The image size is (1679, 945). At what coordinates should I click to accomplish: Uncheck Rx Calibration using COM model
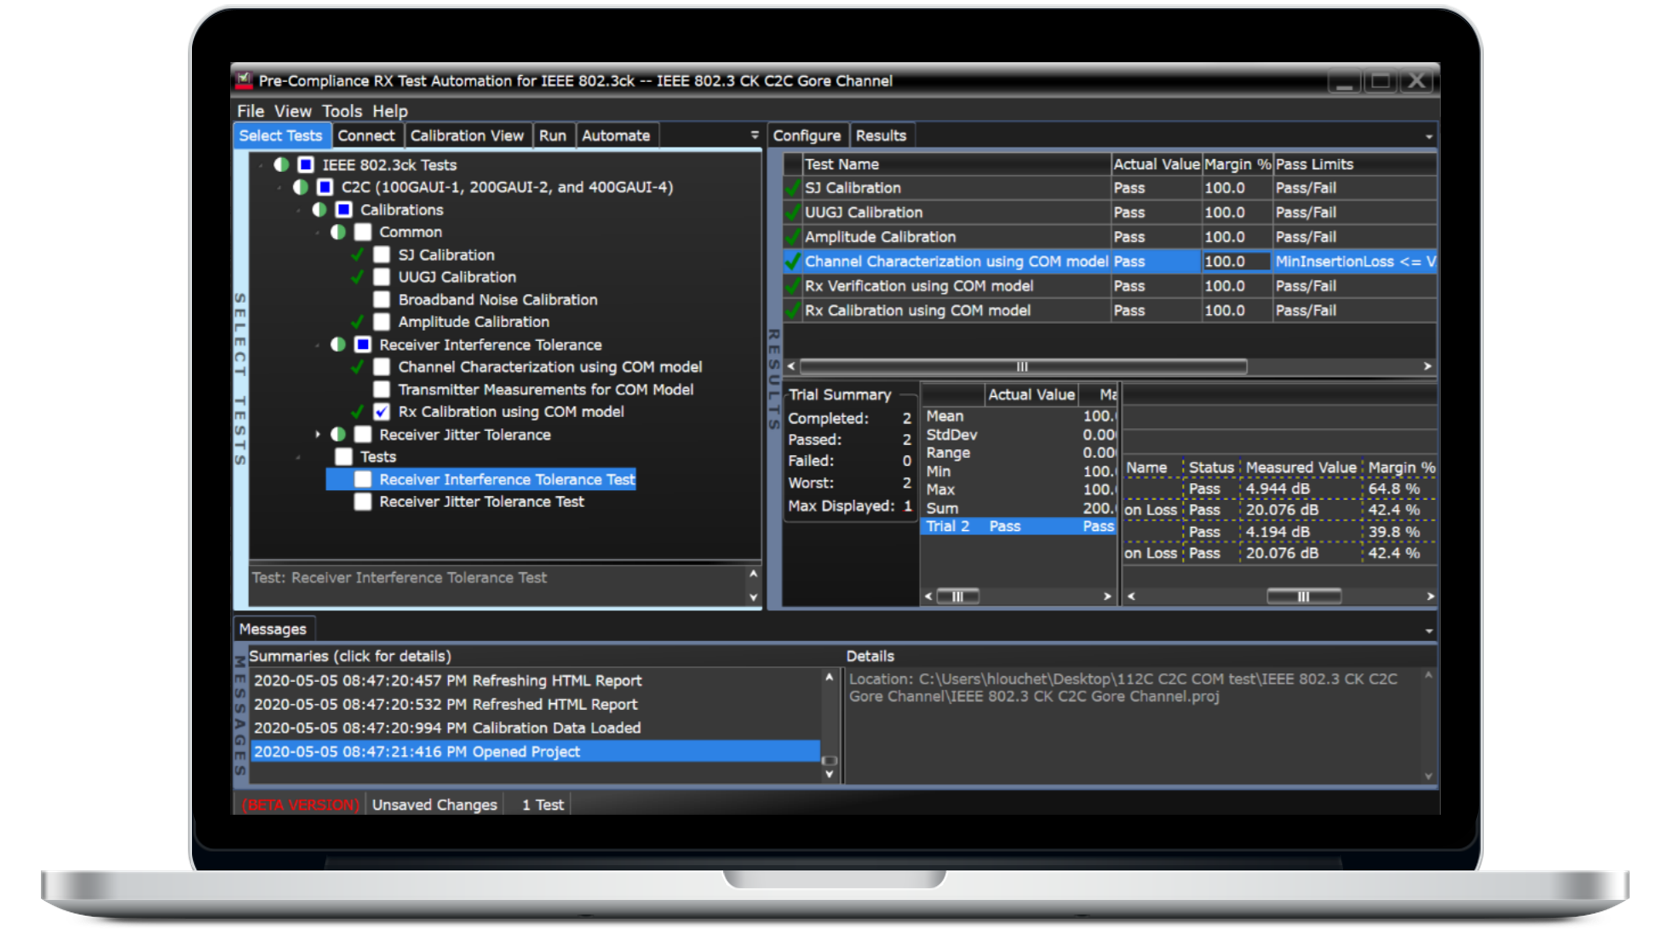coord(381,411)
